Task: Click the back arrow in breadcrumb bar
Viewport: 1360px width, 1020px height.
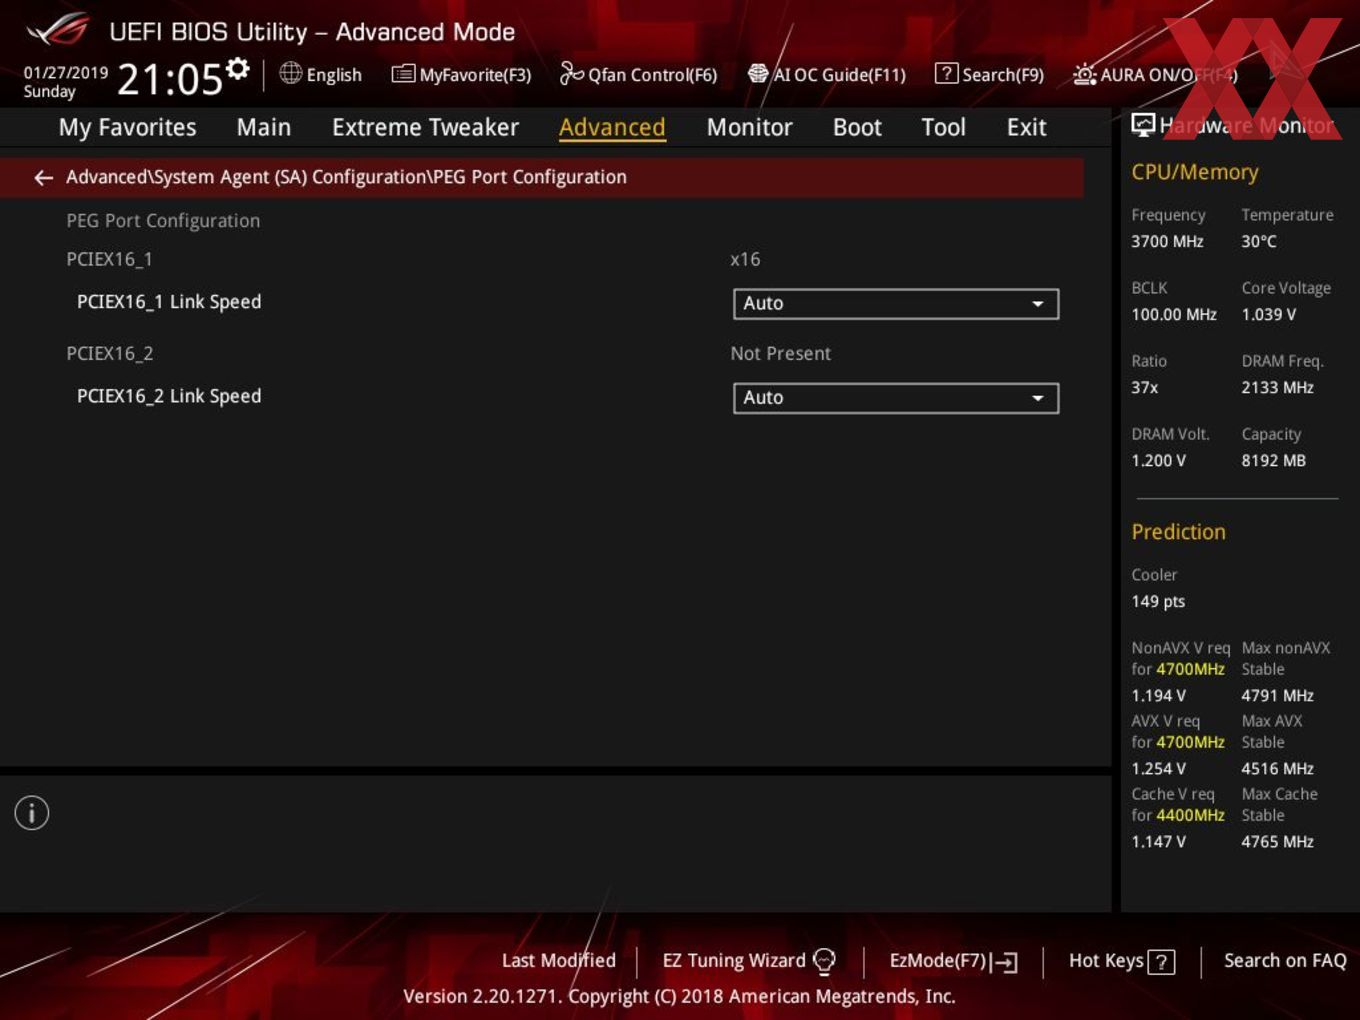Action: point(43,177)
